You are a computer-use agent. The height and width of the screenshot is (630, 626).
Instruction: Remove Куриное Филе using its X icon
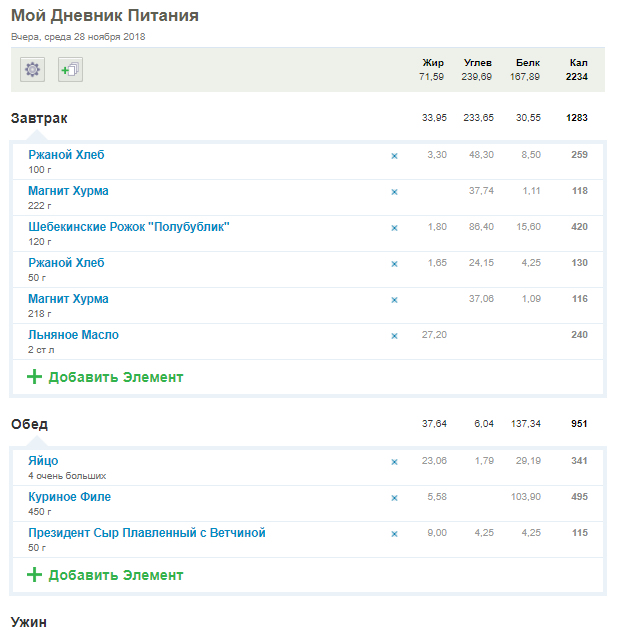[x=394, y=498]
